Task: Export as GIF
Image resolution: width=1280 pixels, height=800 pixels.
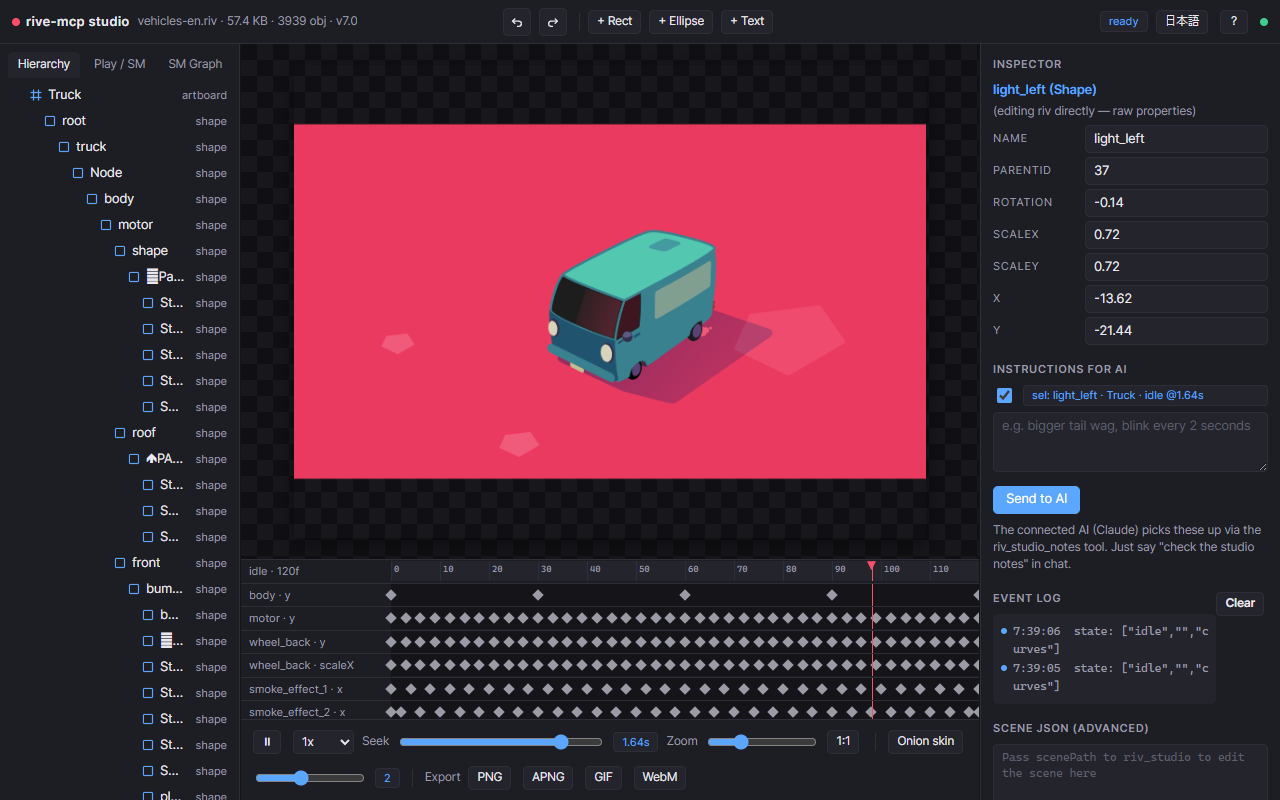Action: pyautogui.click(x=604, y=777)
